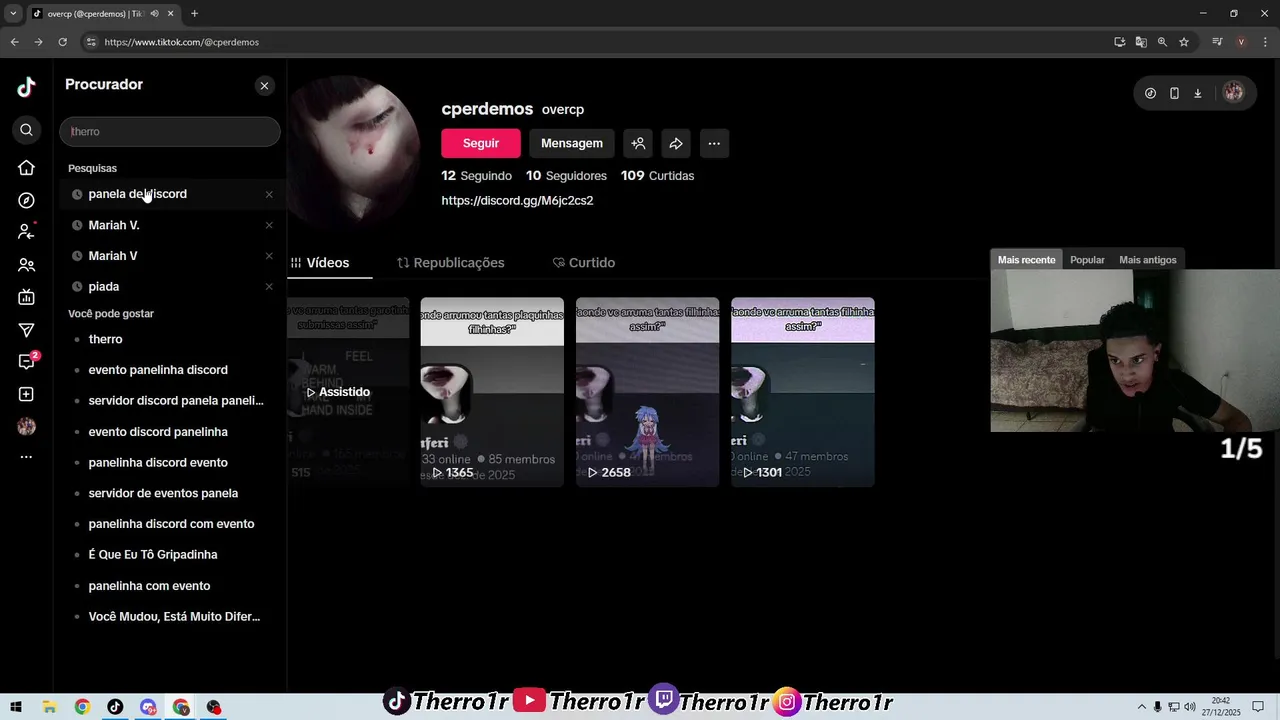Choose suggestion evento panelinha discord

coord(158,370)
